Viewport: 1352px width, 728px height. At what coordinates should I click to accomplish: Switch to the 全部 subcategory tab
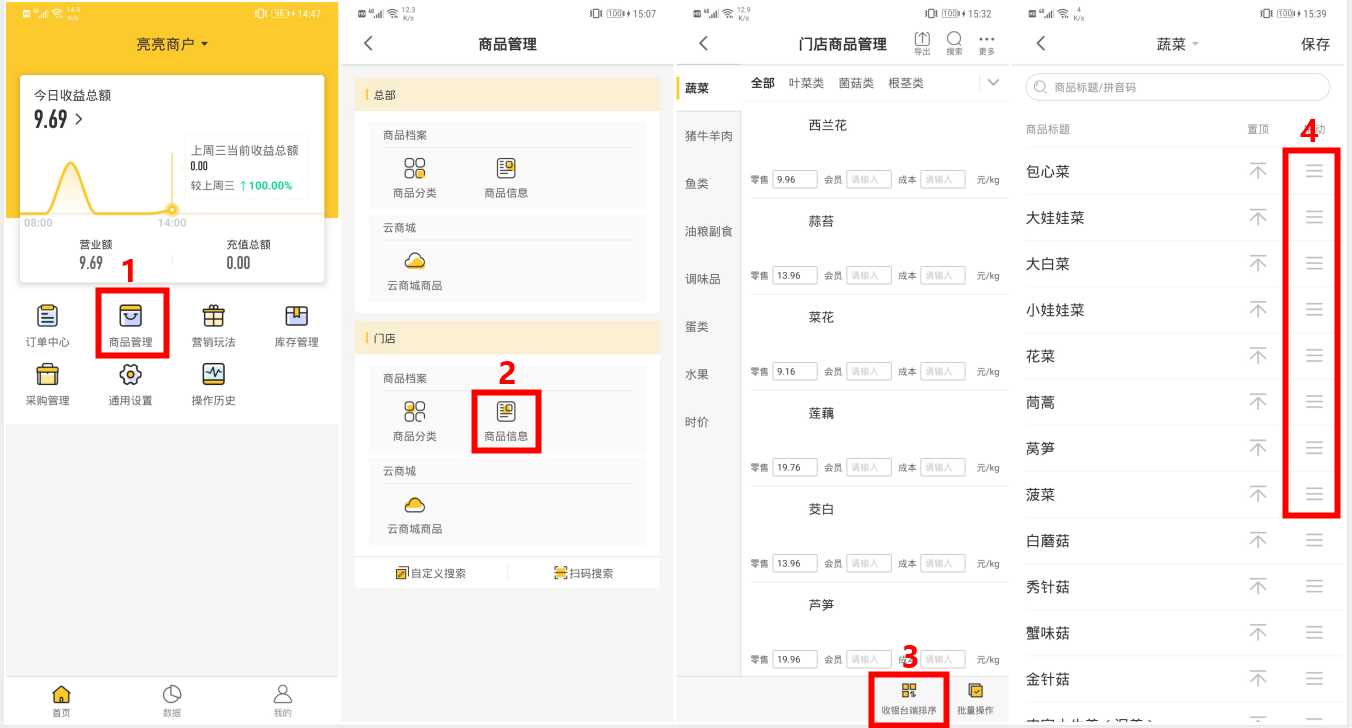point(763,83)
